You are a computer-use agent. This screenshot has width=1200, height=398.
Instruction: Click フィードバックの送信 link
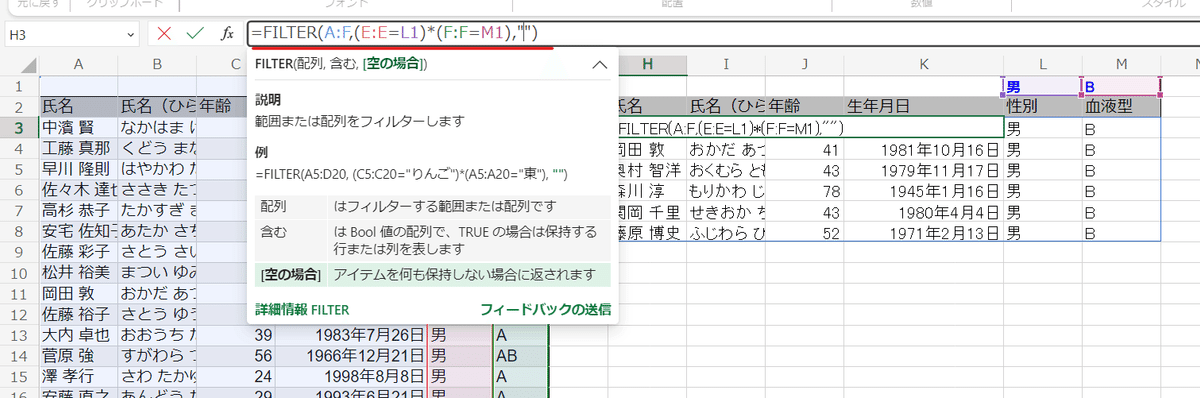click(x=545, y=309)
